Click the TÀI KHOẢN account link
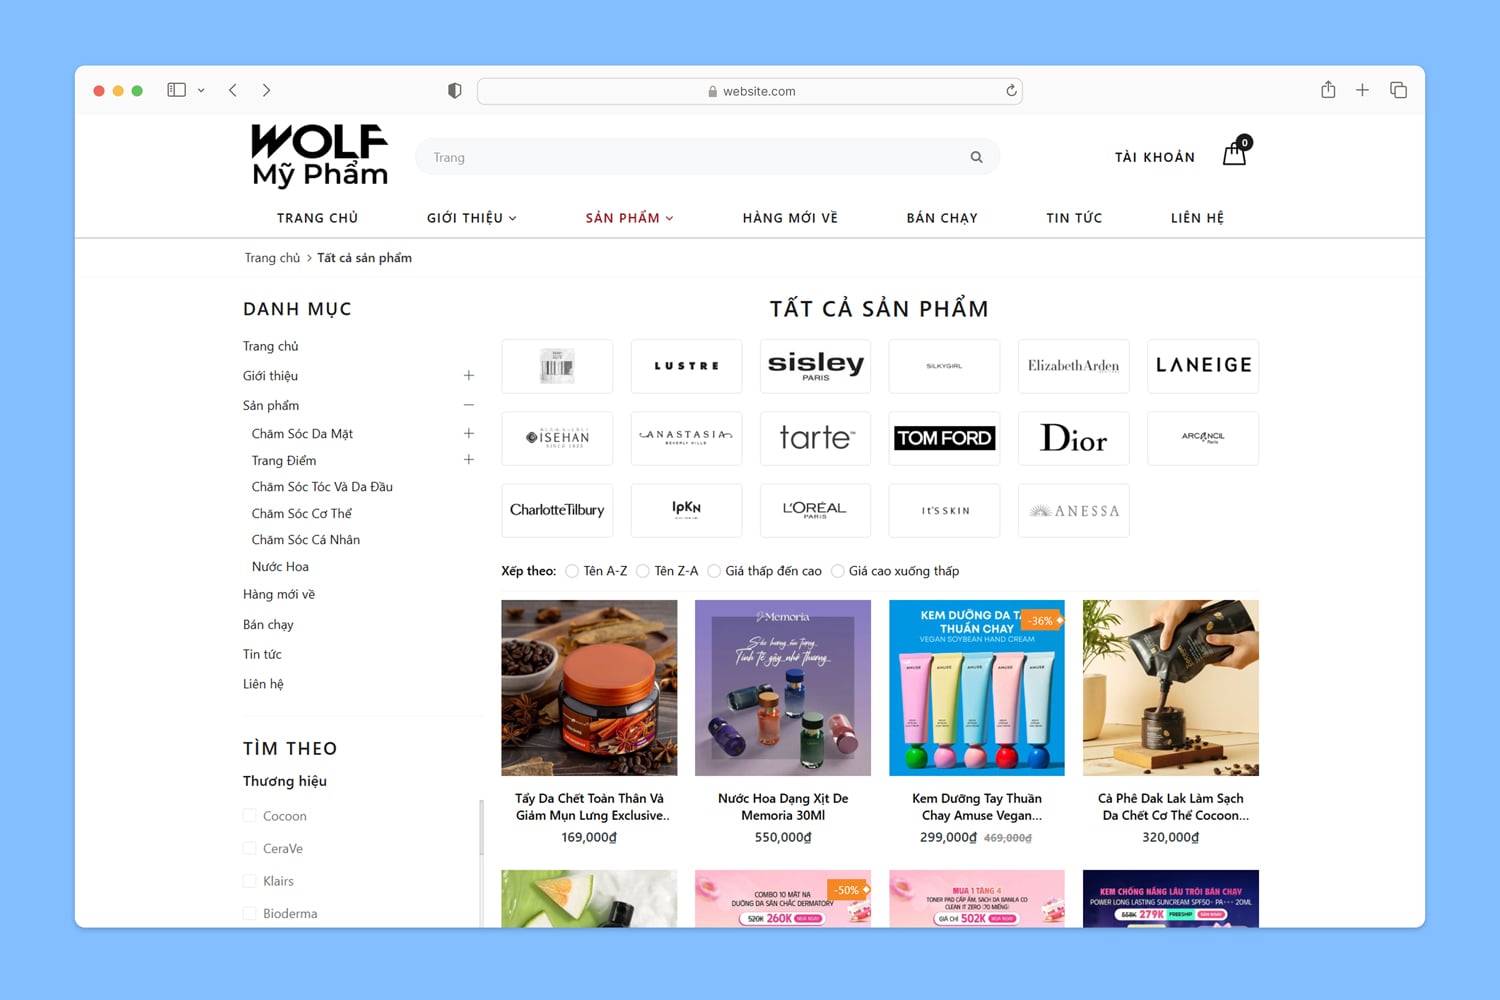 pos(1155,157)
